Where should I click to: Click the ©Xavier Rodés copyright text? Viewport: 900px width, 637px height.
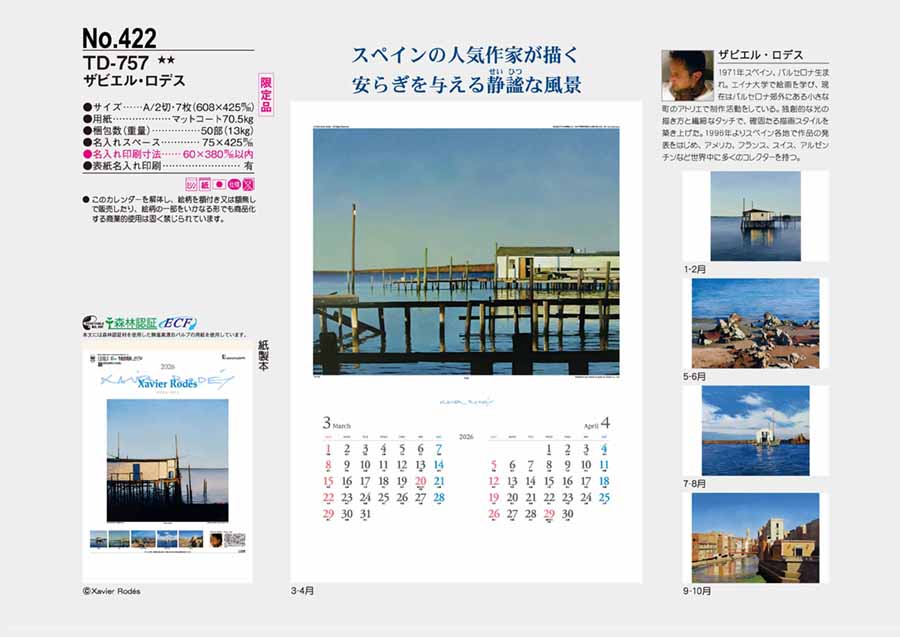tap(111, 591)
